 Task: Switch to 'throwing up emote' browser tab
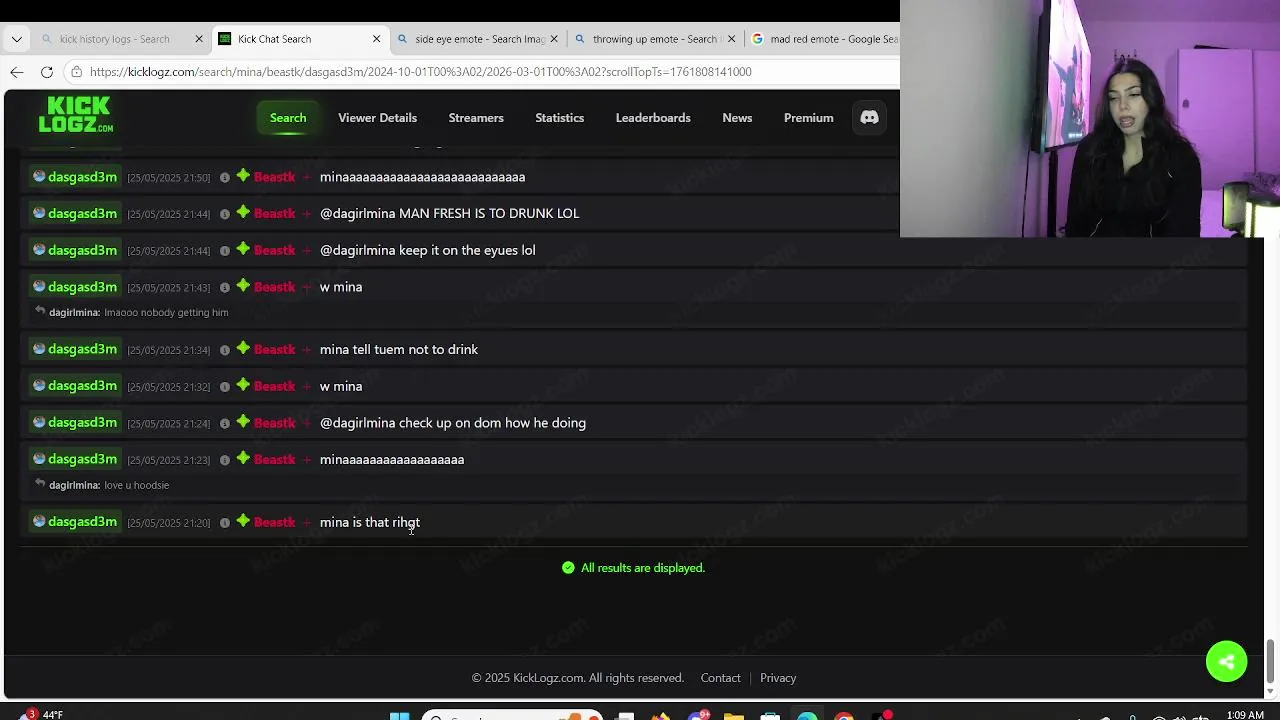(655, 39)
